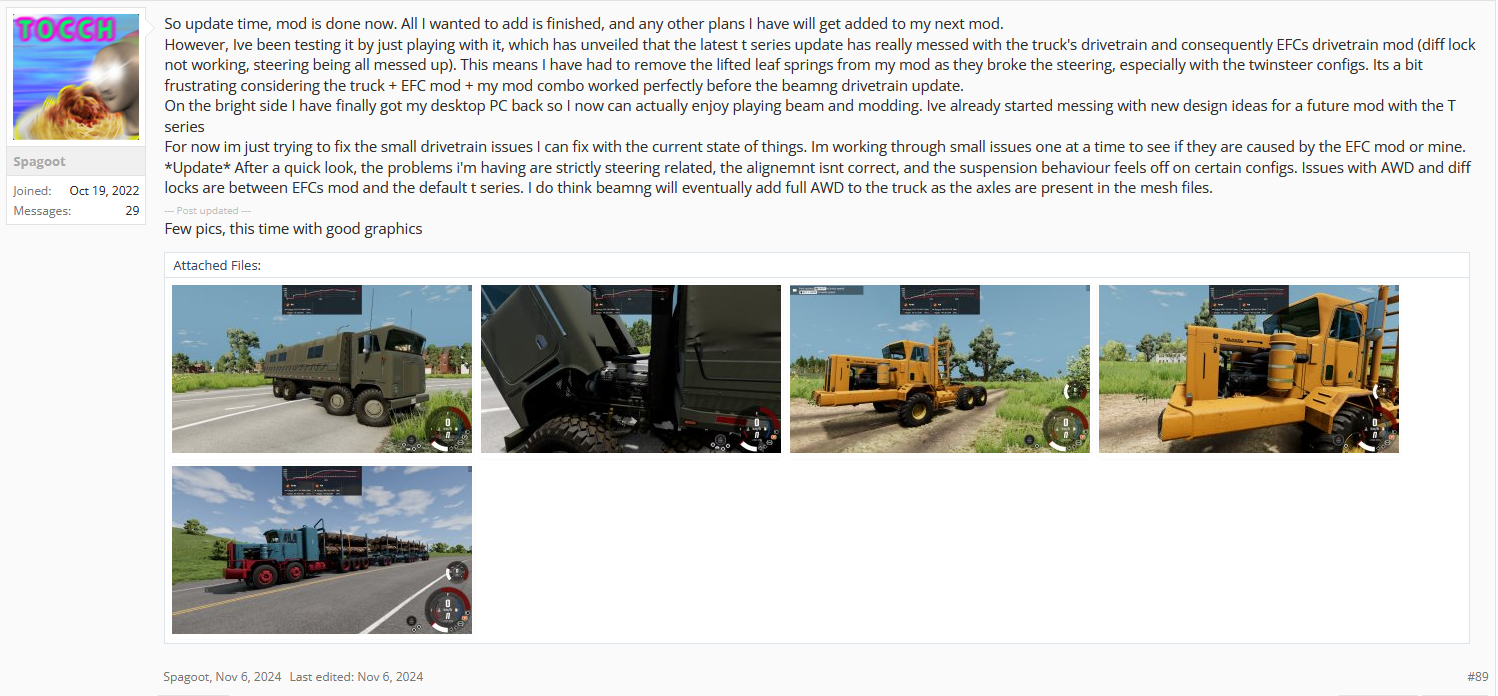Image resolution: width=1498 pixels, height=696 pixels.
Task: Open the green cab close-up thumbnail
Action: point(631,369)
